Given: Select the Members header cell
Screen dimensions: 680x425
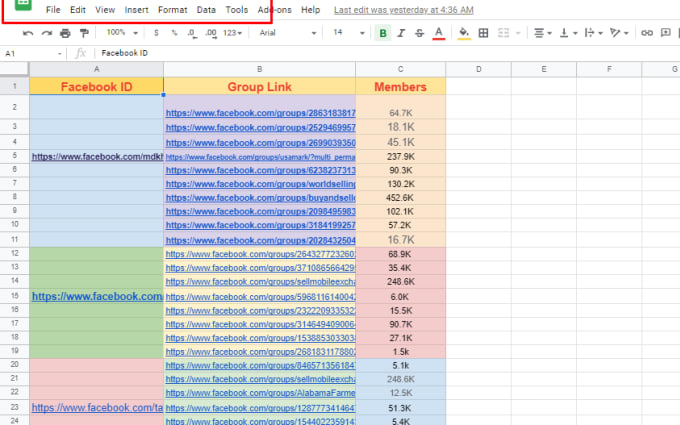Looking at the screenshot, I should coord(400,86).
